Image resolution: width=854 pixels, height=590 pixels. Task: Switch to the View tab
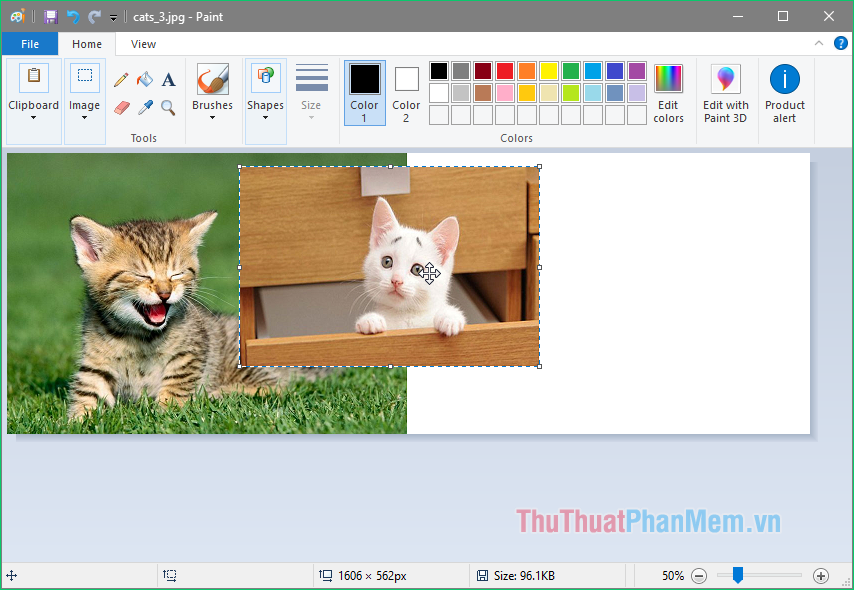[142, 43]
